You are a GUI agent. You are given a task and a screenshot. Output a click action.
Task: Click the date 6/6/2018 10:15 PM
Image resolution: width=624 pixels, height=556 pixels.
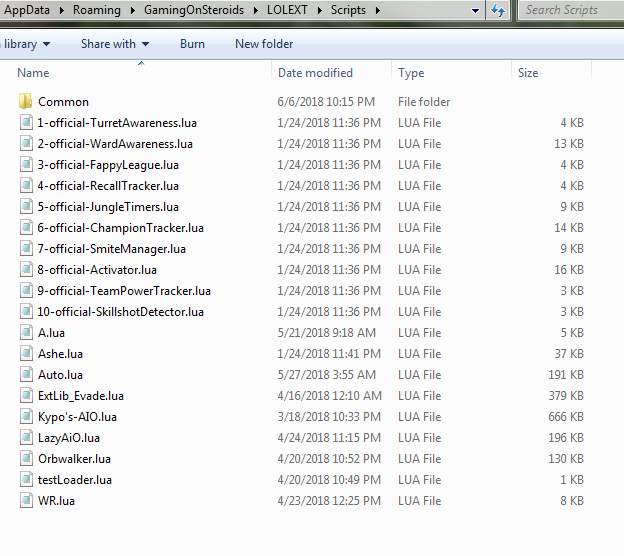coord(326,102)
